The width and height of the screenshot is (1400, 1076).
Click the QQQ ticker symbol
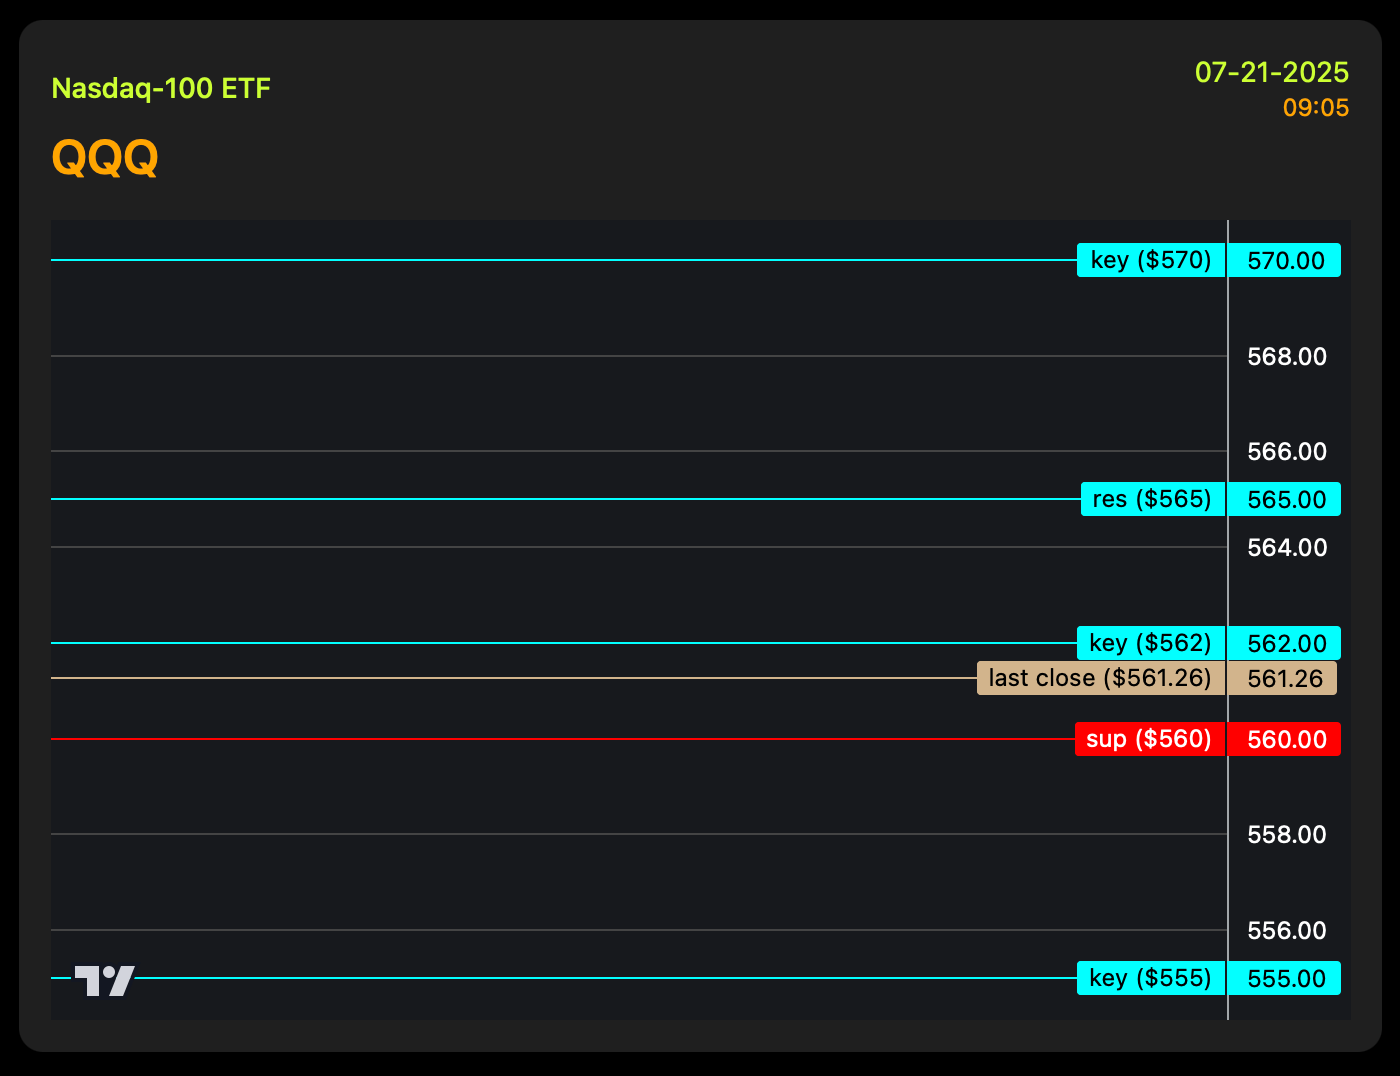click(x=105, y=157)
